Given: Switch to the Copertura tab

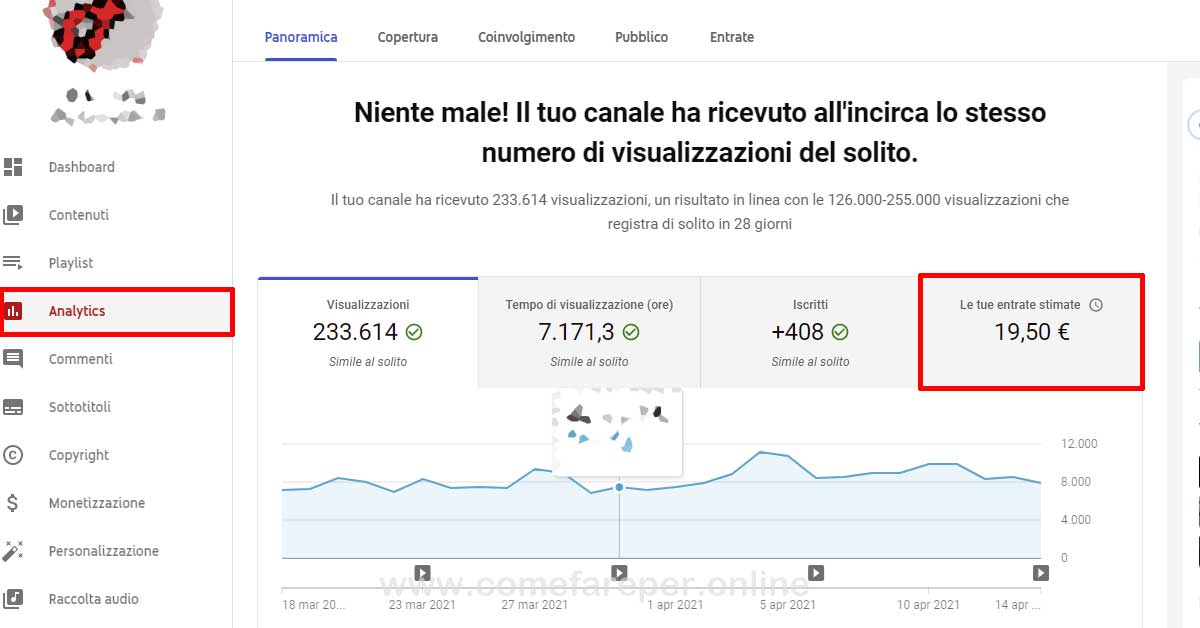Looking at the screenshot, I should pos(407,37).
